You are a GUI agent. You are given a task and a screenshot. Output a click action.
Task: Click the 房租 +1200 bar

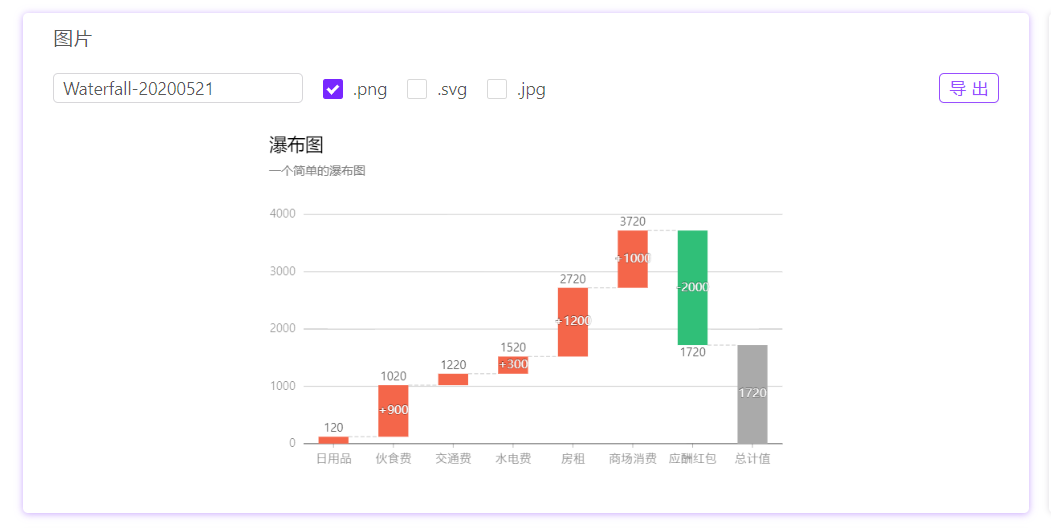[572, 322]
